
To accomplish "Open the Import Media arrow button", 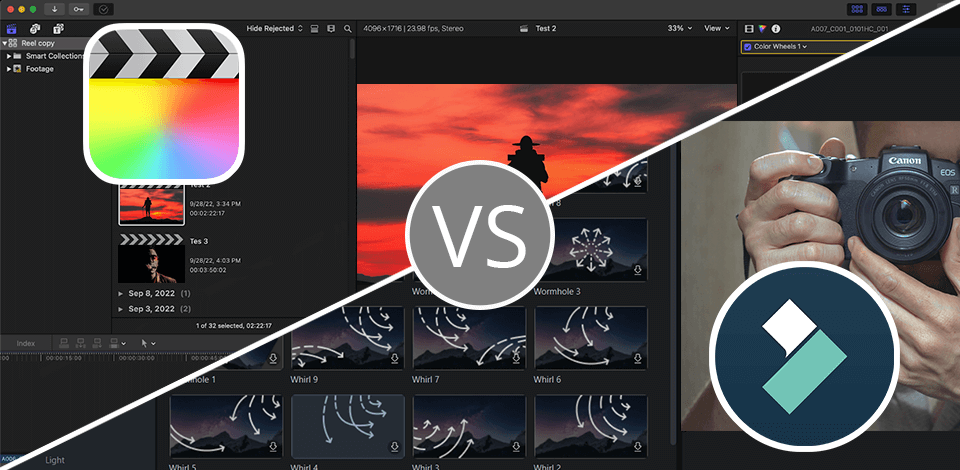I will [54, 9].
